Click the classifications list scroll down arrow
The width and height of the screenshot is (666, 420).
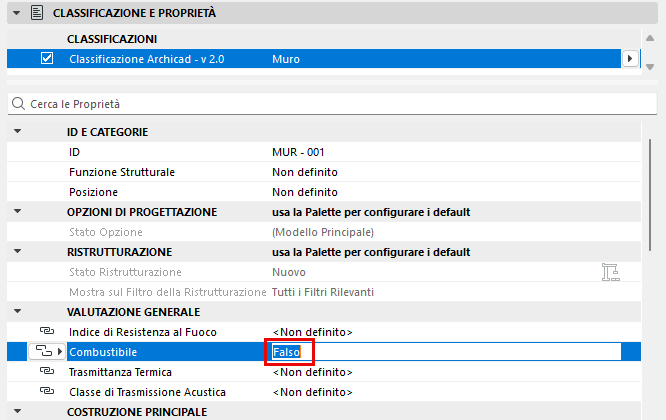click(x=650, y=67)
